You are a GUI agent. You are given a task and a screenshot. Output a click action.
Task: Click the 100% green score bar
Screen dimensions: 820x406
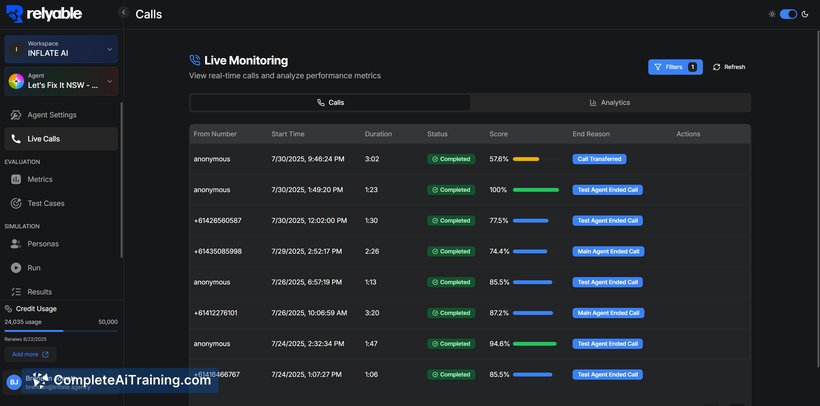pyautogui.click(x=536, y=190)
